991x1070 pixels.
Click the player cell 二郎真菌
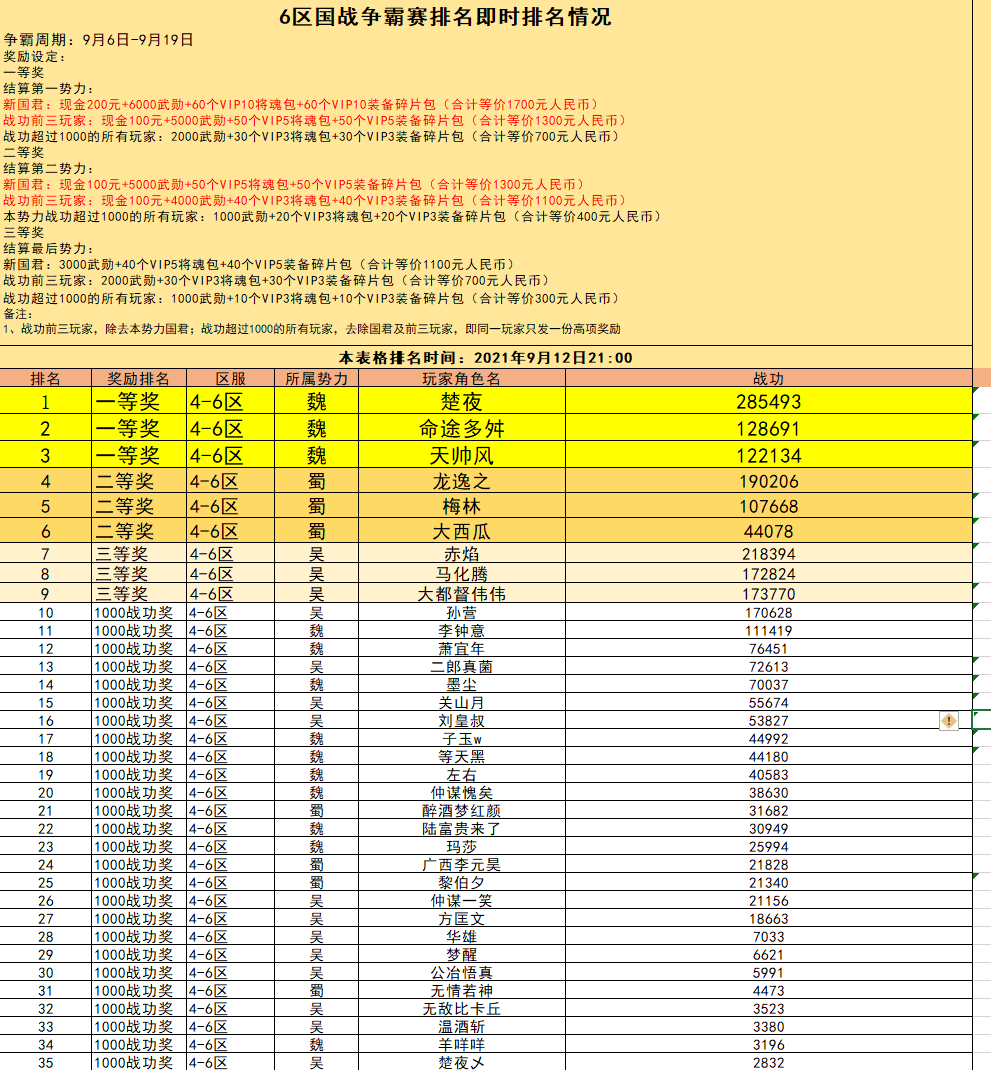tap(462, 666)
